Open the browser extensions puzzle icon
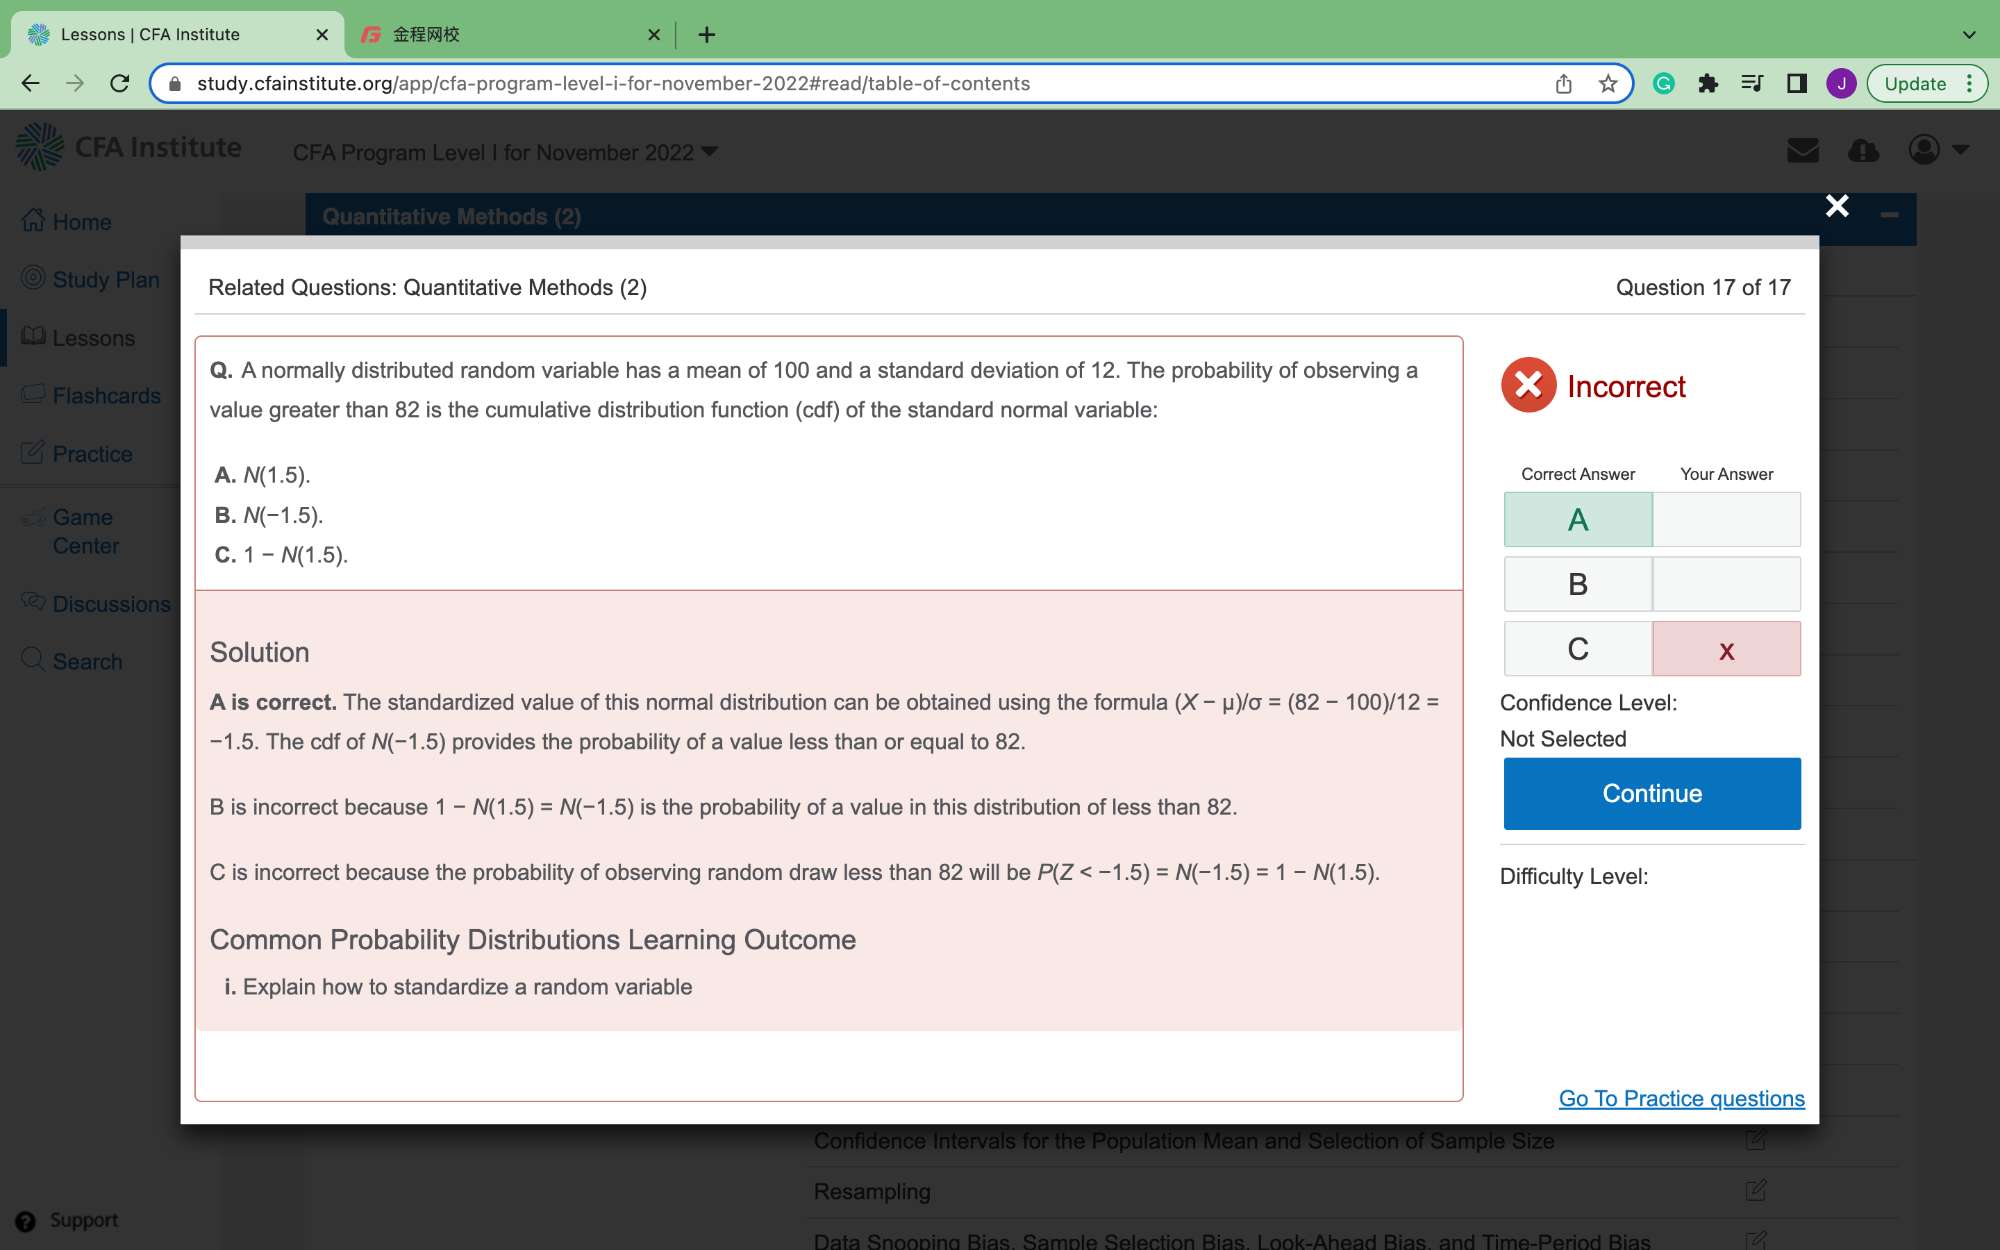Image resolution: width=2000 pixels, height=1250 pixels. (1708, 84)
